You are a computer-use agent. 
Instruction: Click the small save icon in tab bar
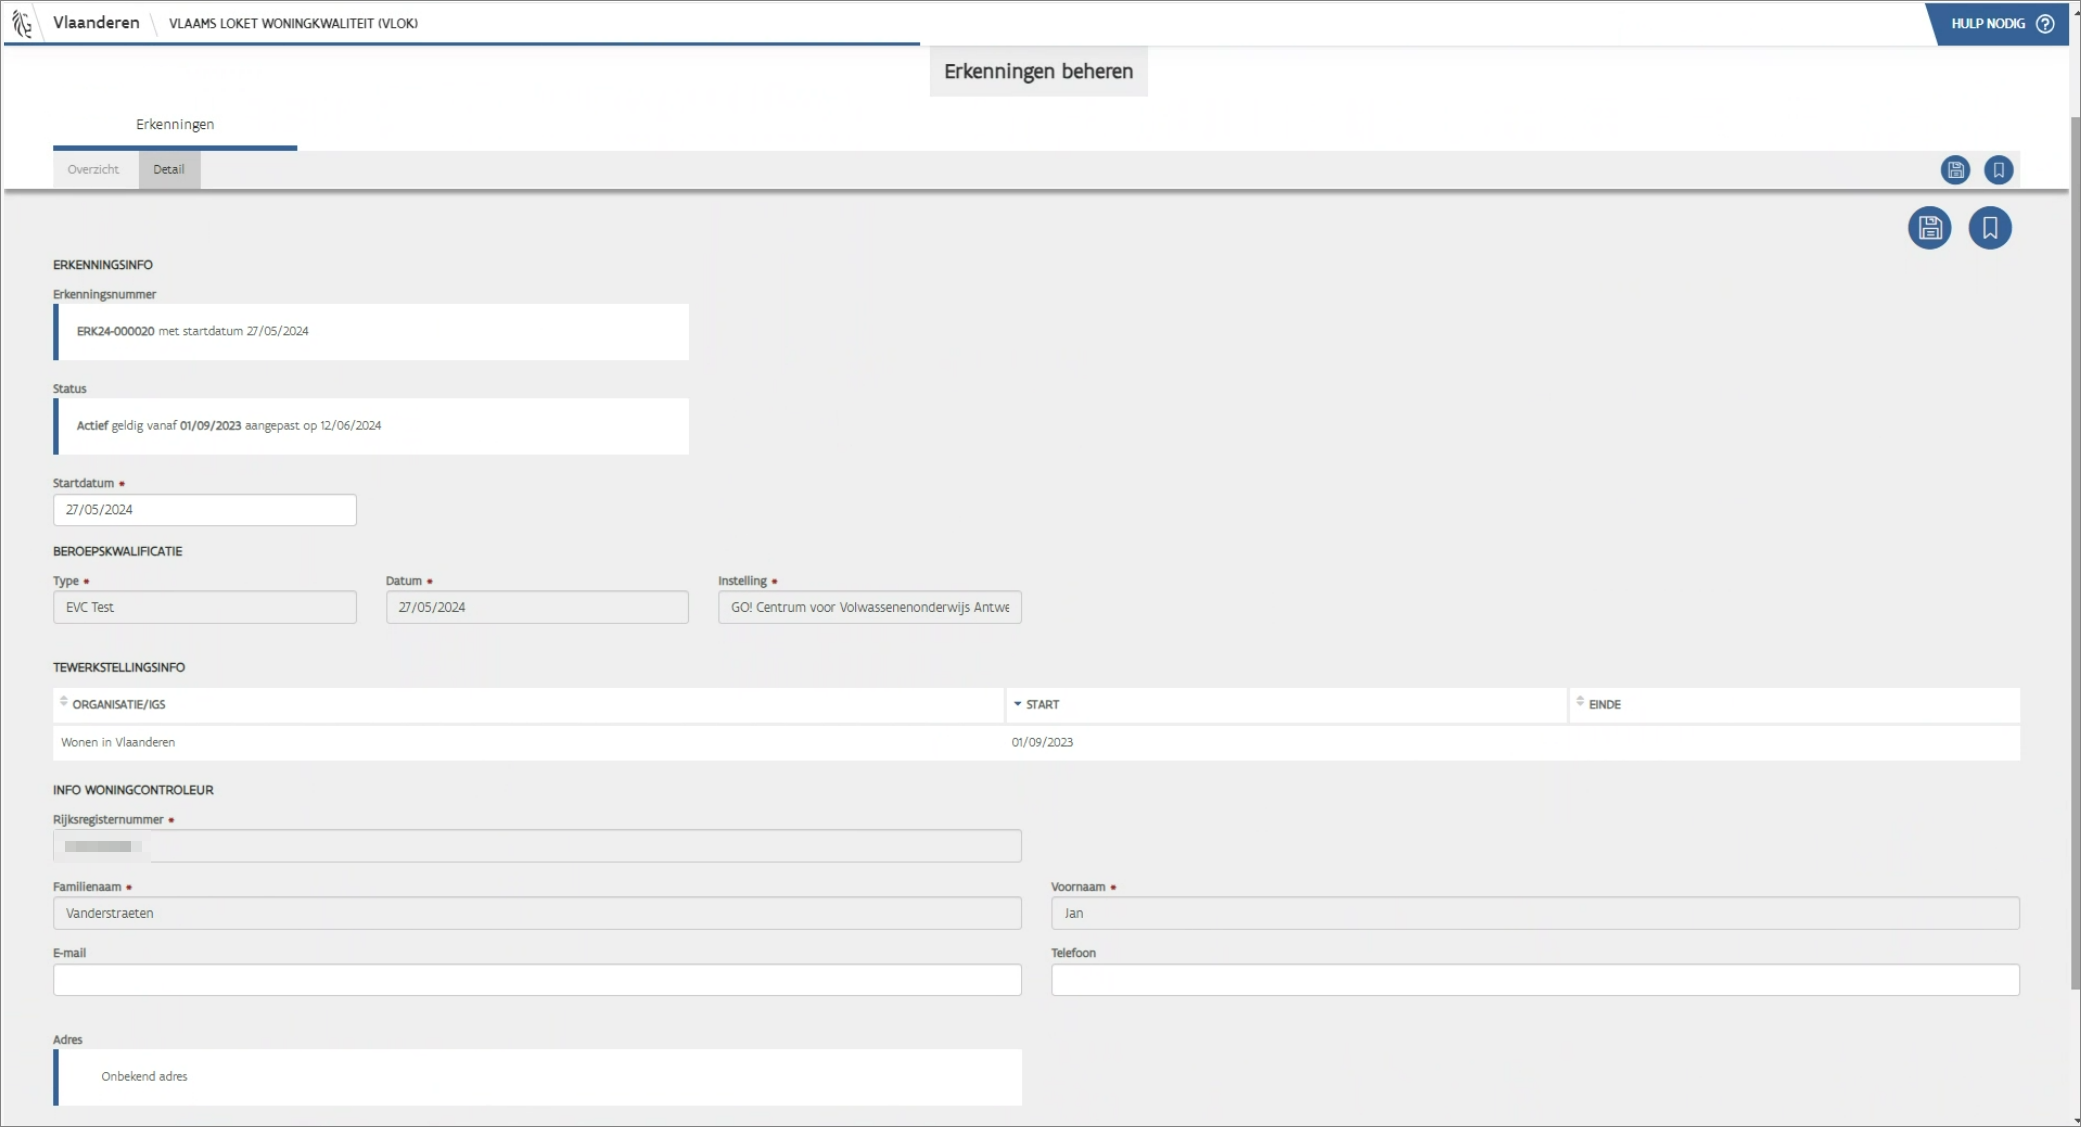coord(1955,170)
